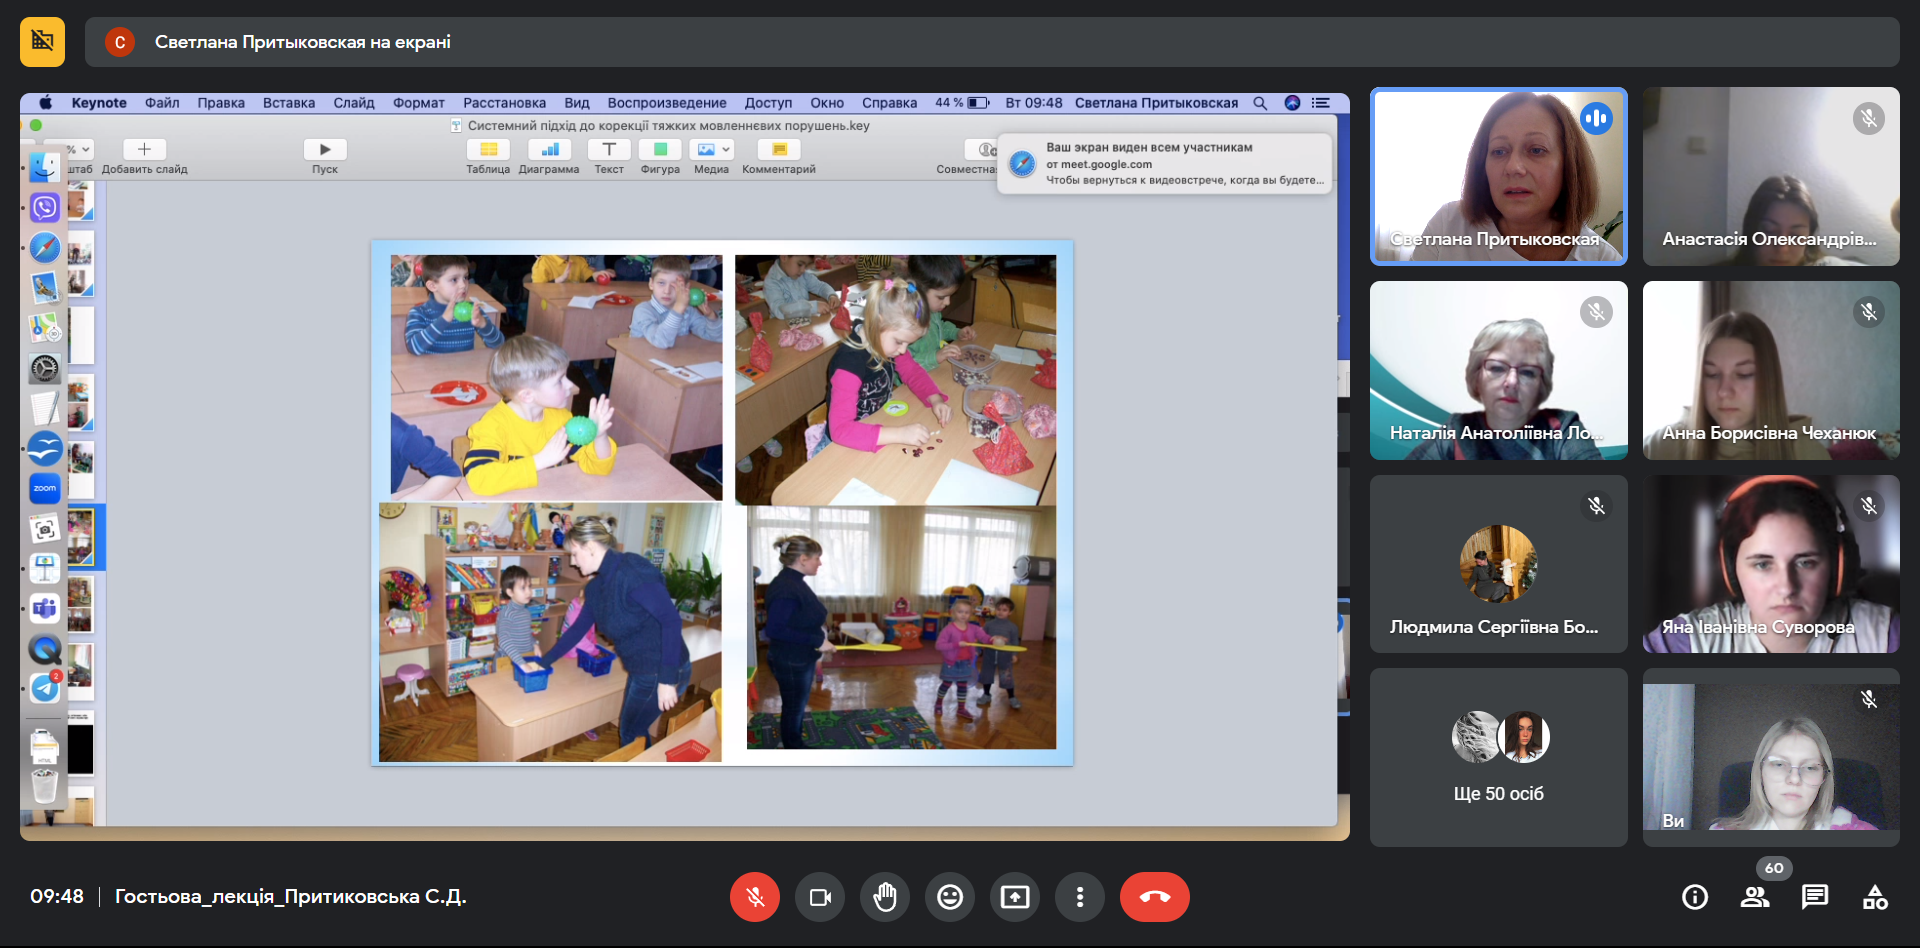Viewport: 1920px width, 948px height.
Task: Expand the Медиа dropdown in Keynote toolbar
Action: tap(726, 149)
